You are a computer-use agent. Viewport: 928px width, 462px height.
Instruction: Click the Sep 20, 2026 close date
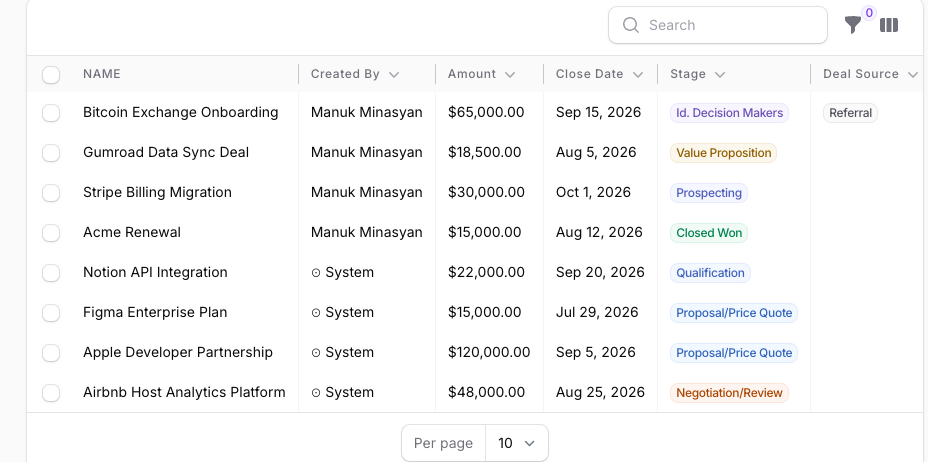[600, 272]
